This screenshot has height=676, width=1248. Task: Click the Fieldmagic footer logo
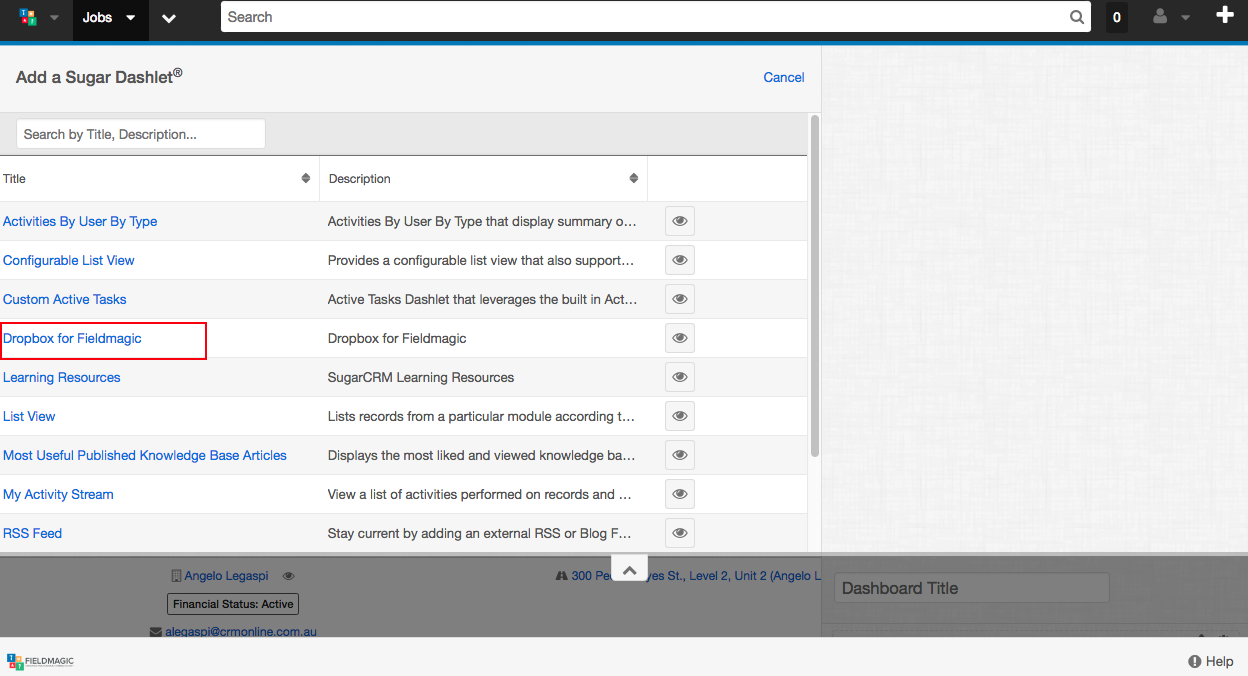[40, 661]
